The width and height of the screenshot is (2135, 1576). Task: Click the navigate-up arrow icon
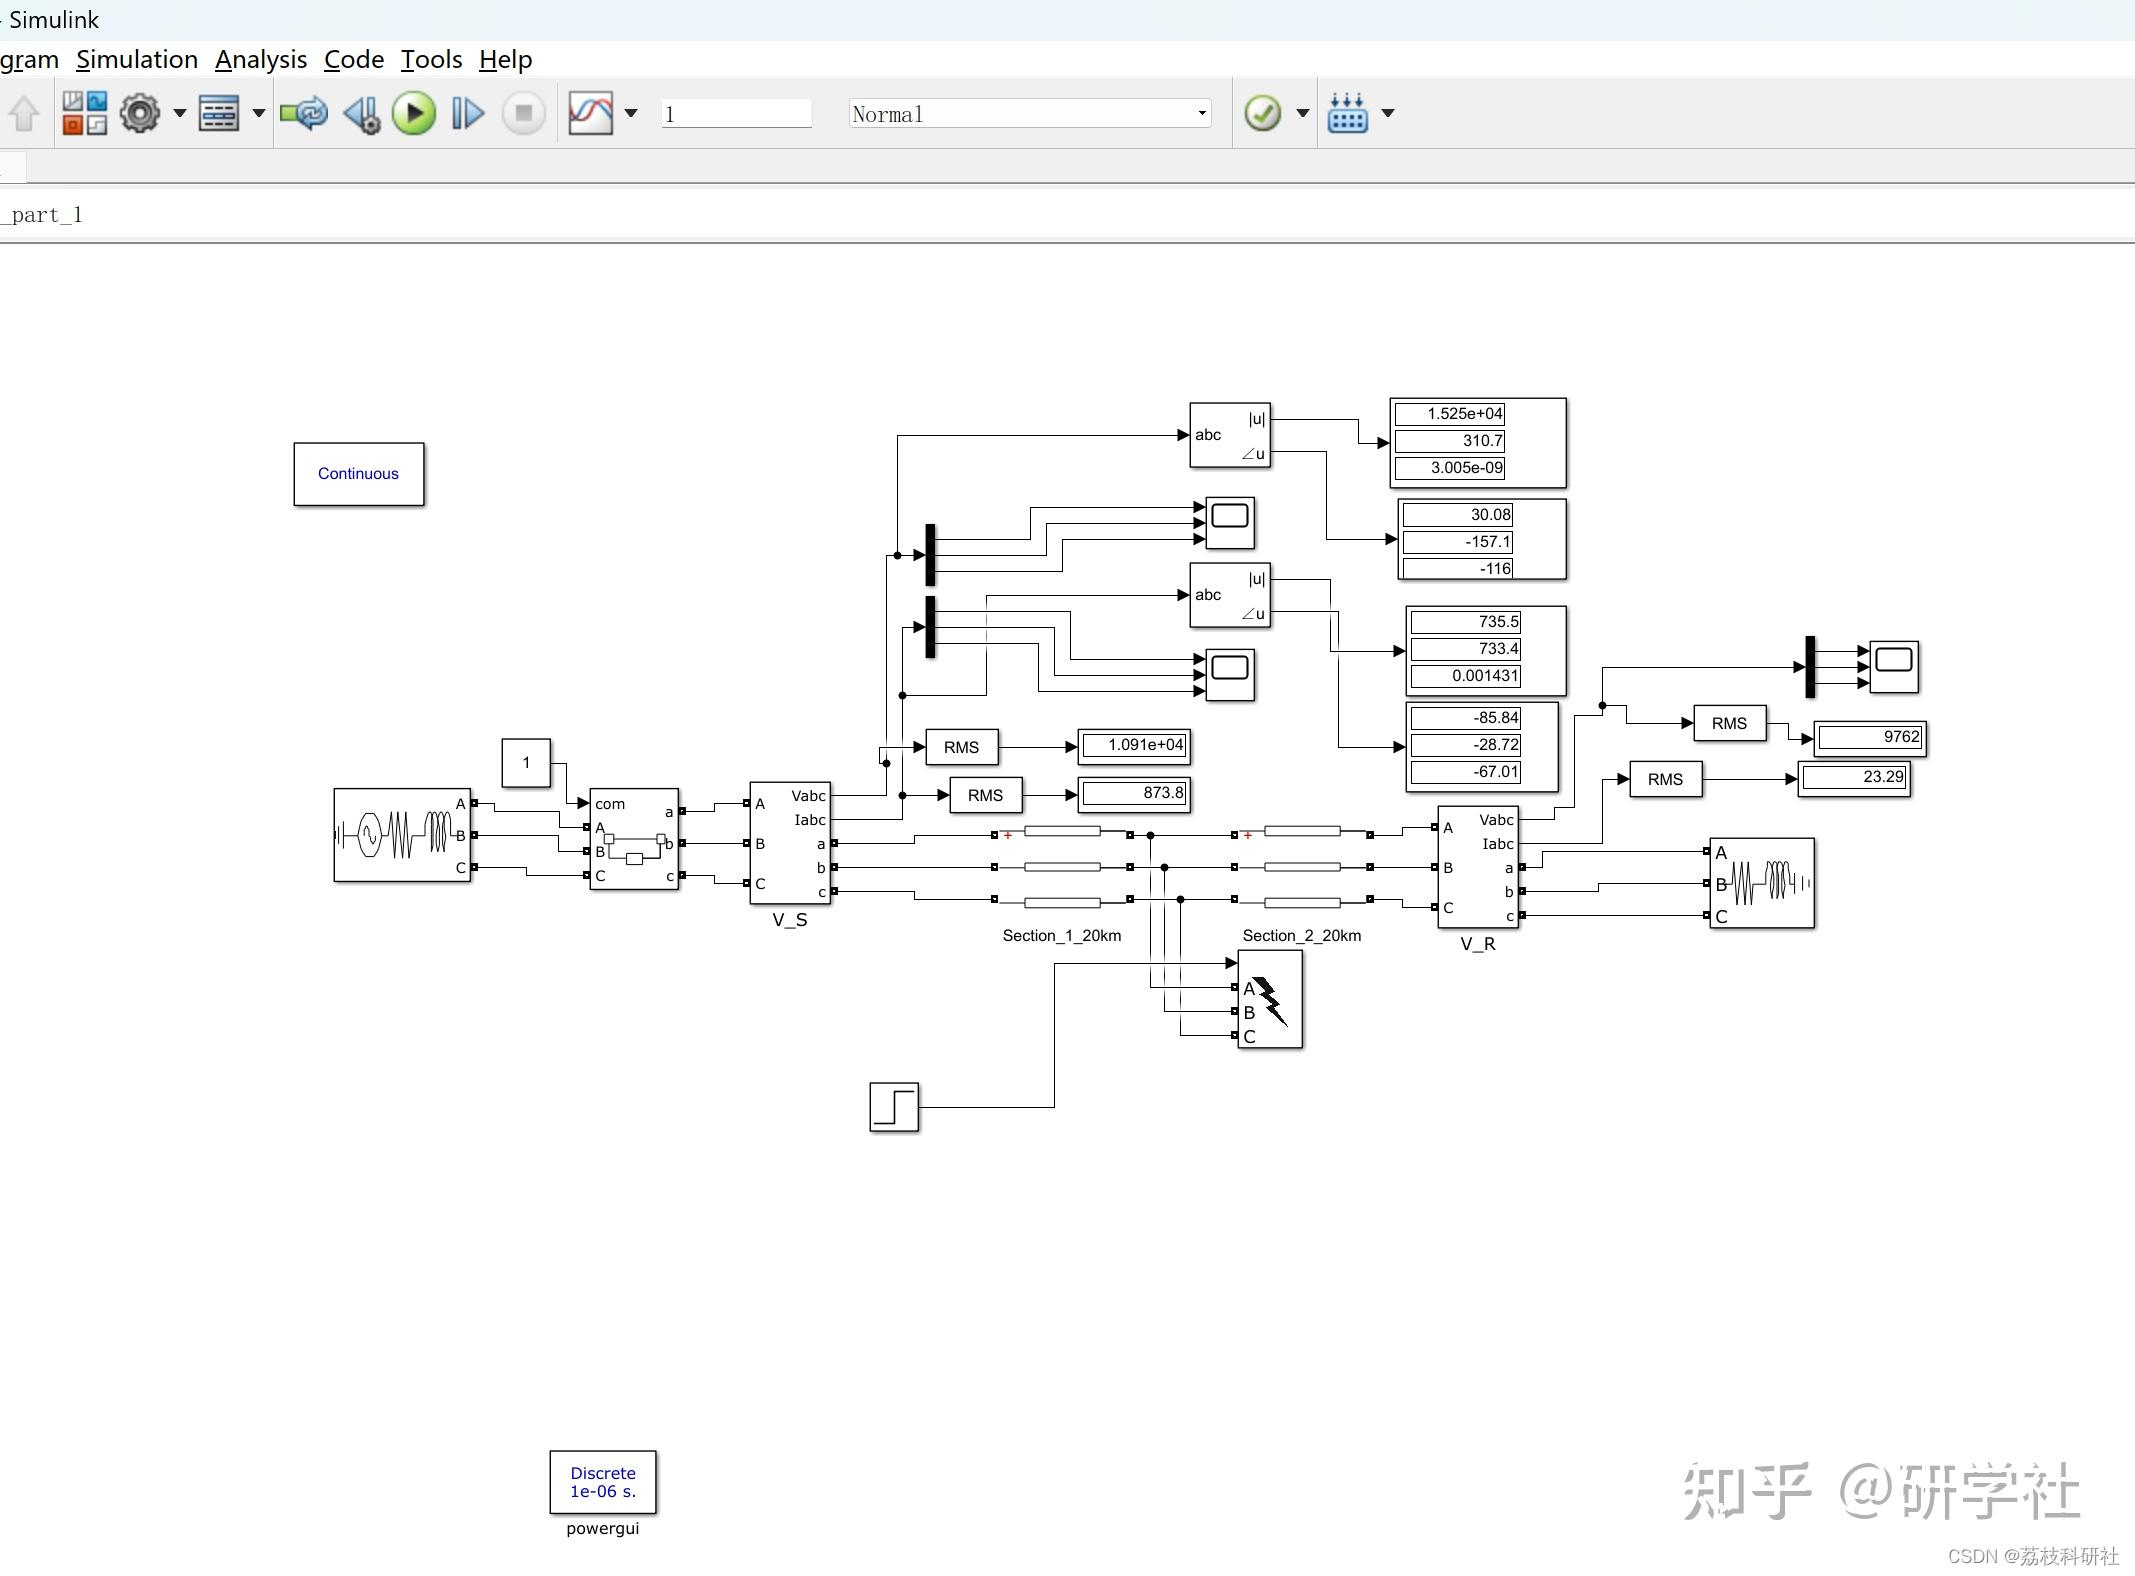pos(24,113)
